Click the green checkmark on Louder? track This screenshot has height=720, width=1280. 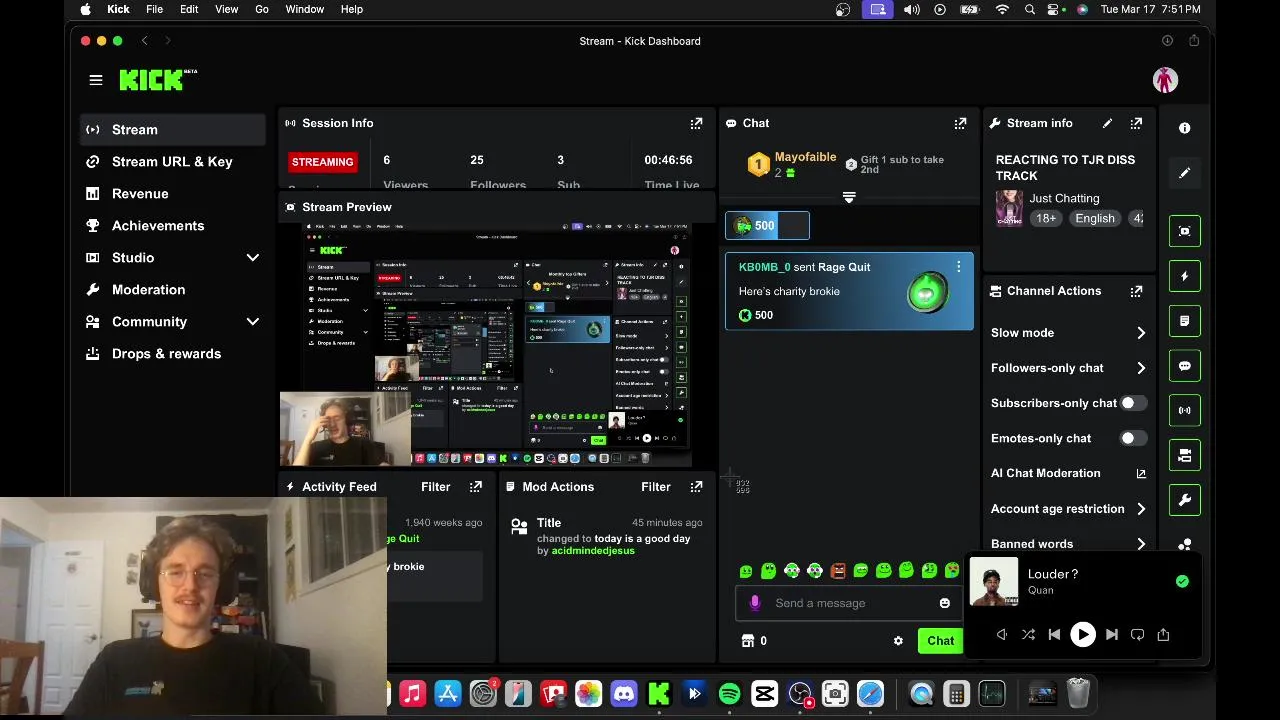(1182, 581)
